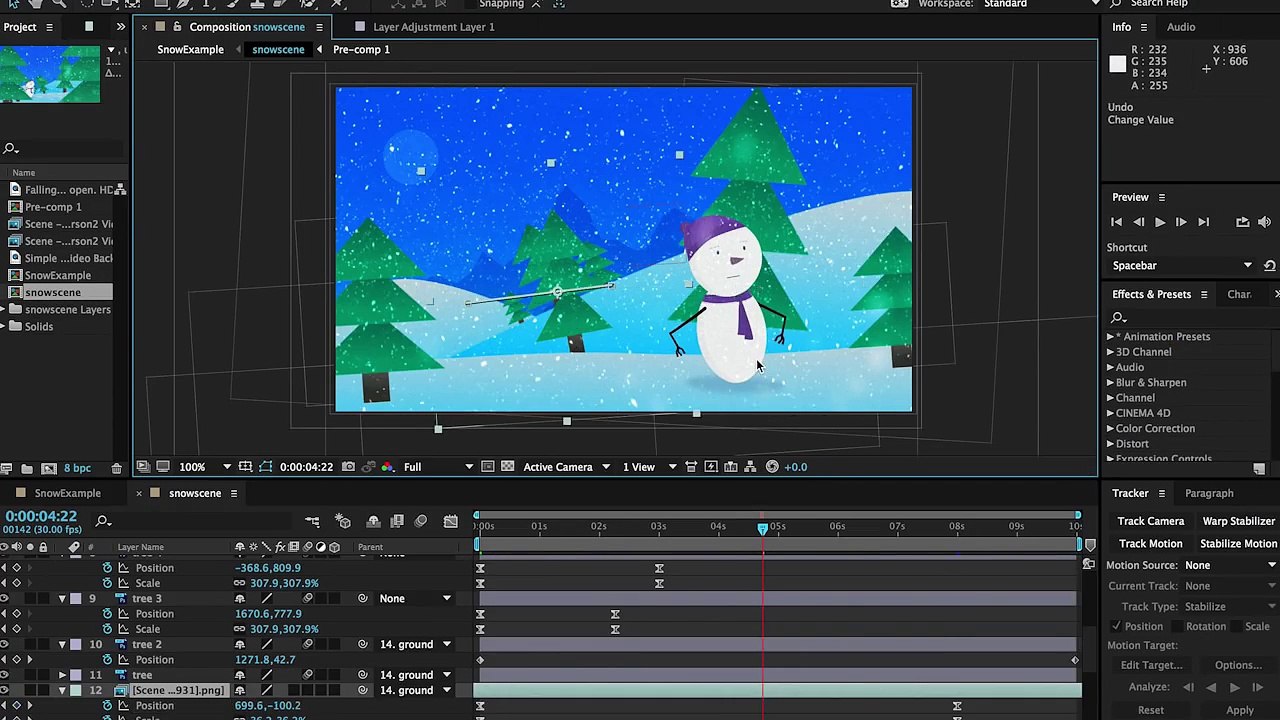Toggle the Position checkbox in Tracker
The height and width of the screenshot is (720, 1280).
tap(1116, 627)
